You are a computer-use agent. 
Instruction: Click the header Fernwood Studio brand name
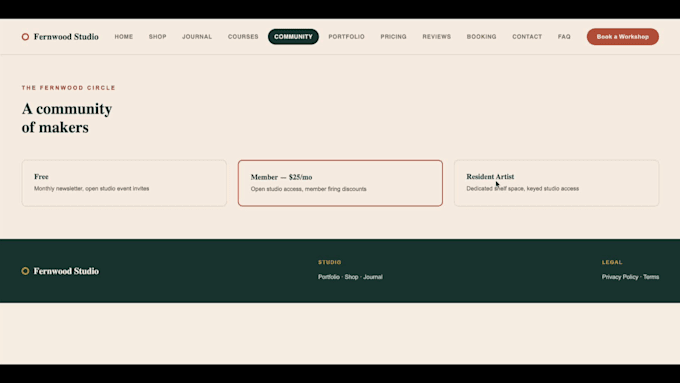[x=66, y=37]
